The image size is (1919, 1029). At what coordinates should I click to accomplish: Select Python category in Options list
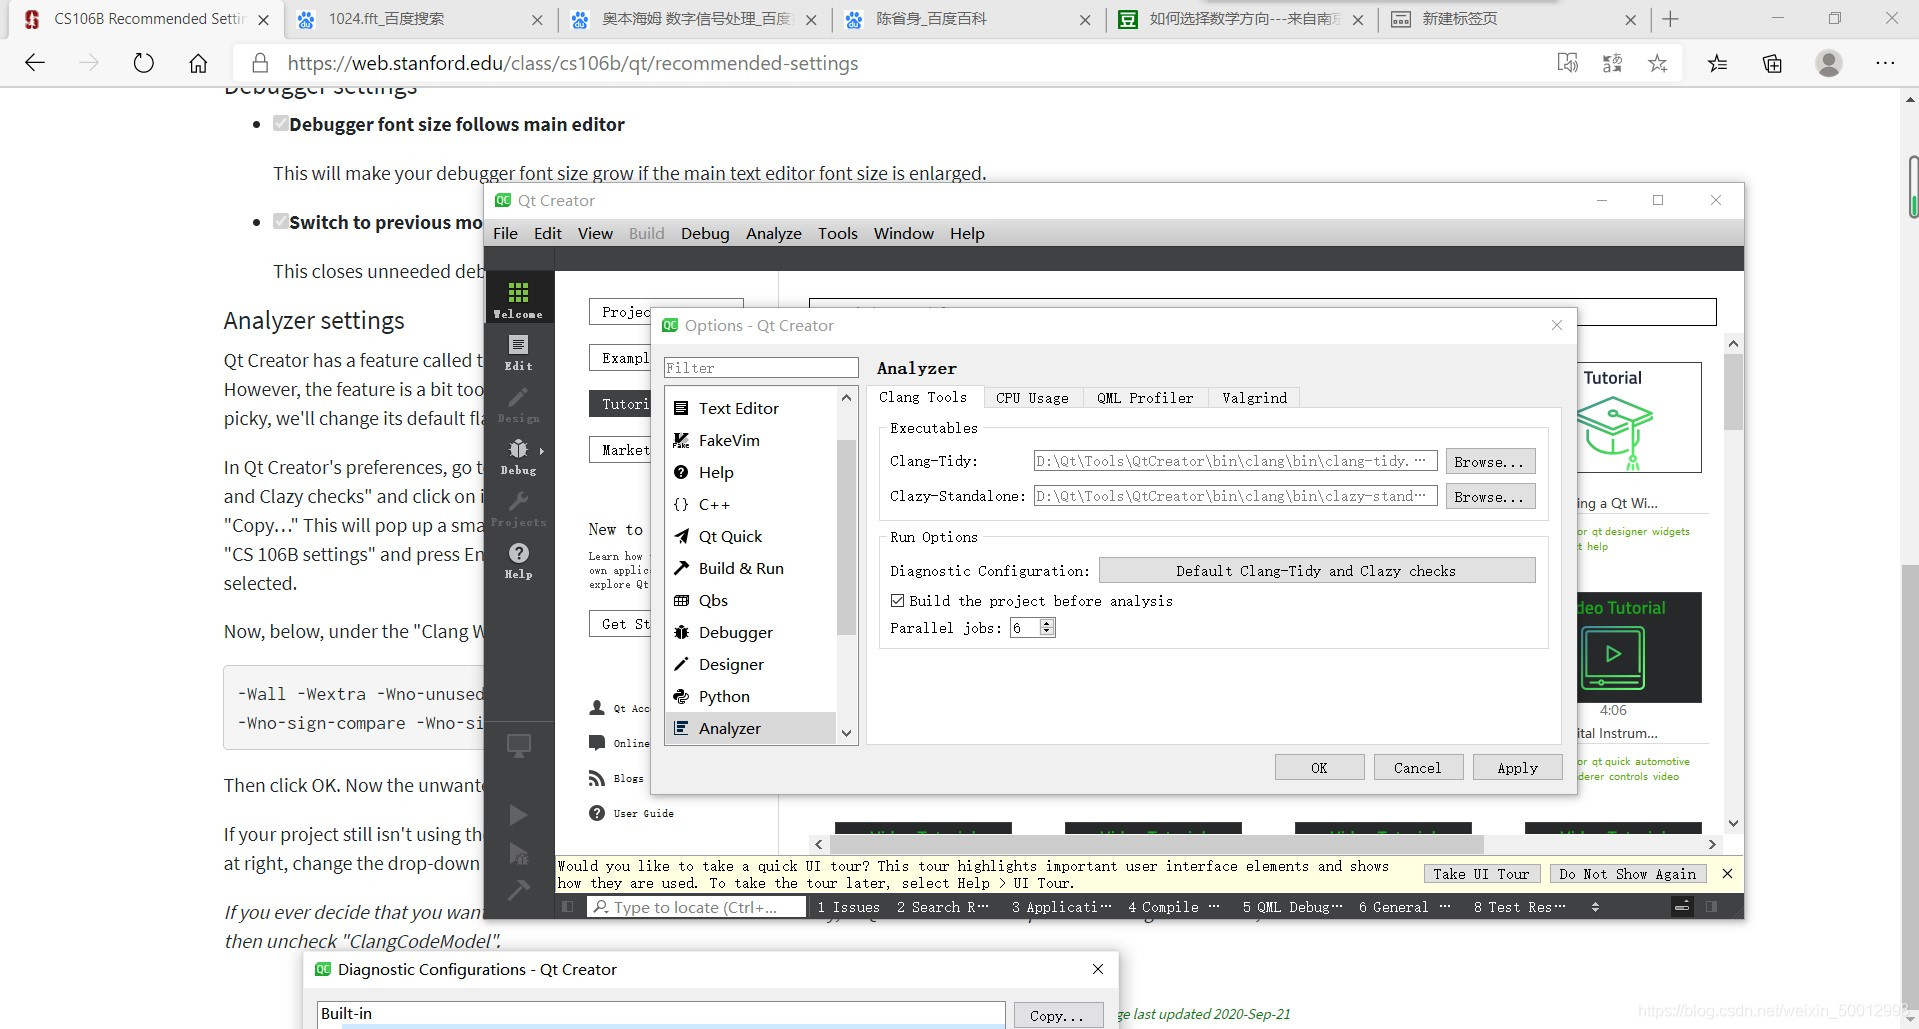pos(750,696)
